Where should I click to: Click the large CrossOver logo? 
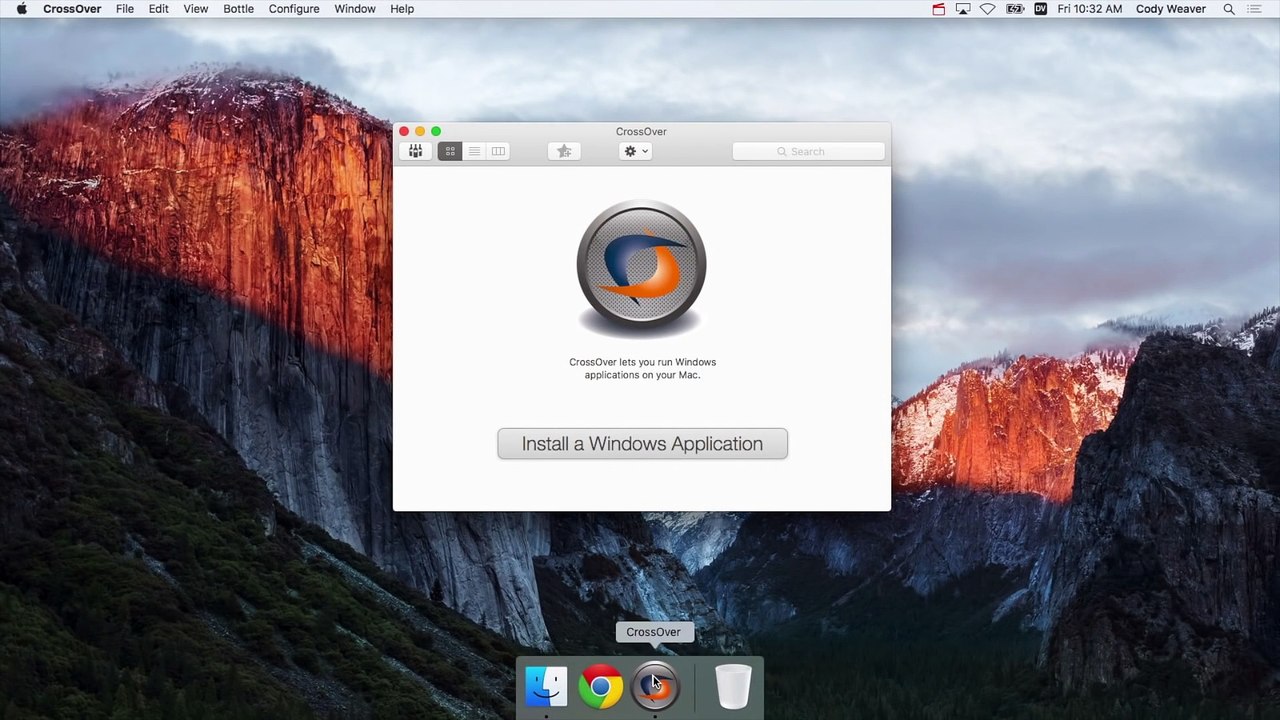click(x=642, y=268)
